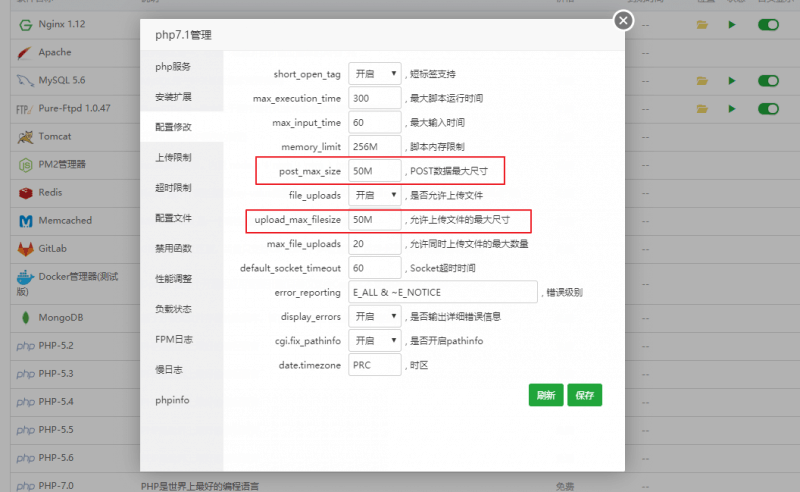The image size is (800, 492).
Task: Select the 慢日志 tab
Action: click(182, 370)
